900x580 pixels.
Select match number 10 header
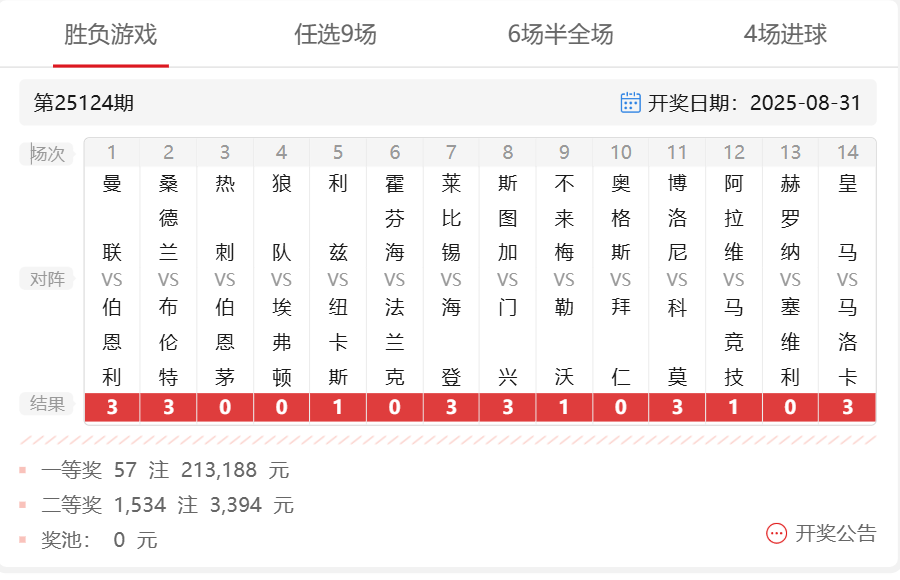[620, 152]
